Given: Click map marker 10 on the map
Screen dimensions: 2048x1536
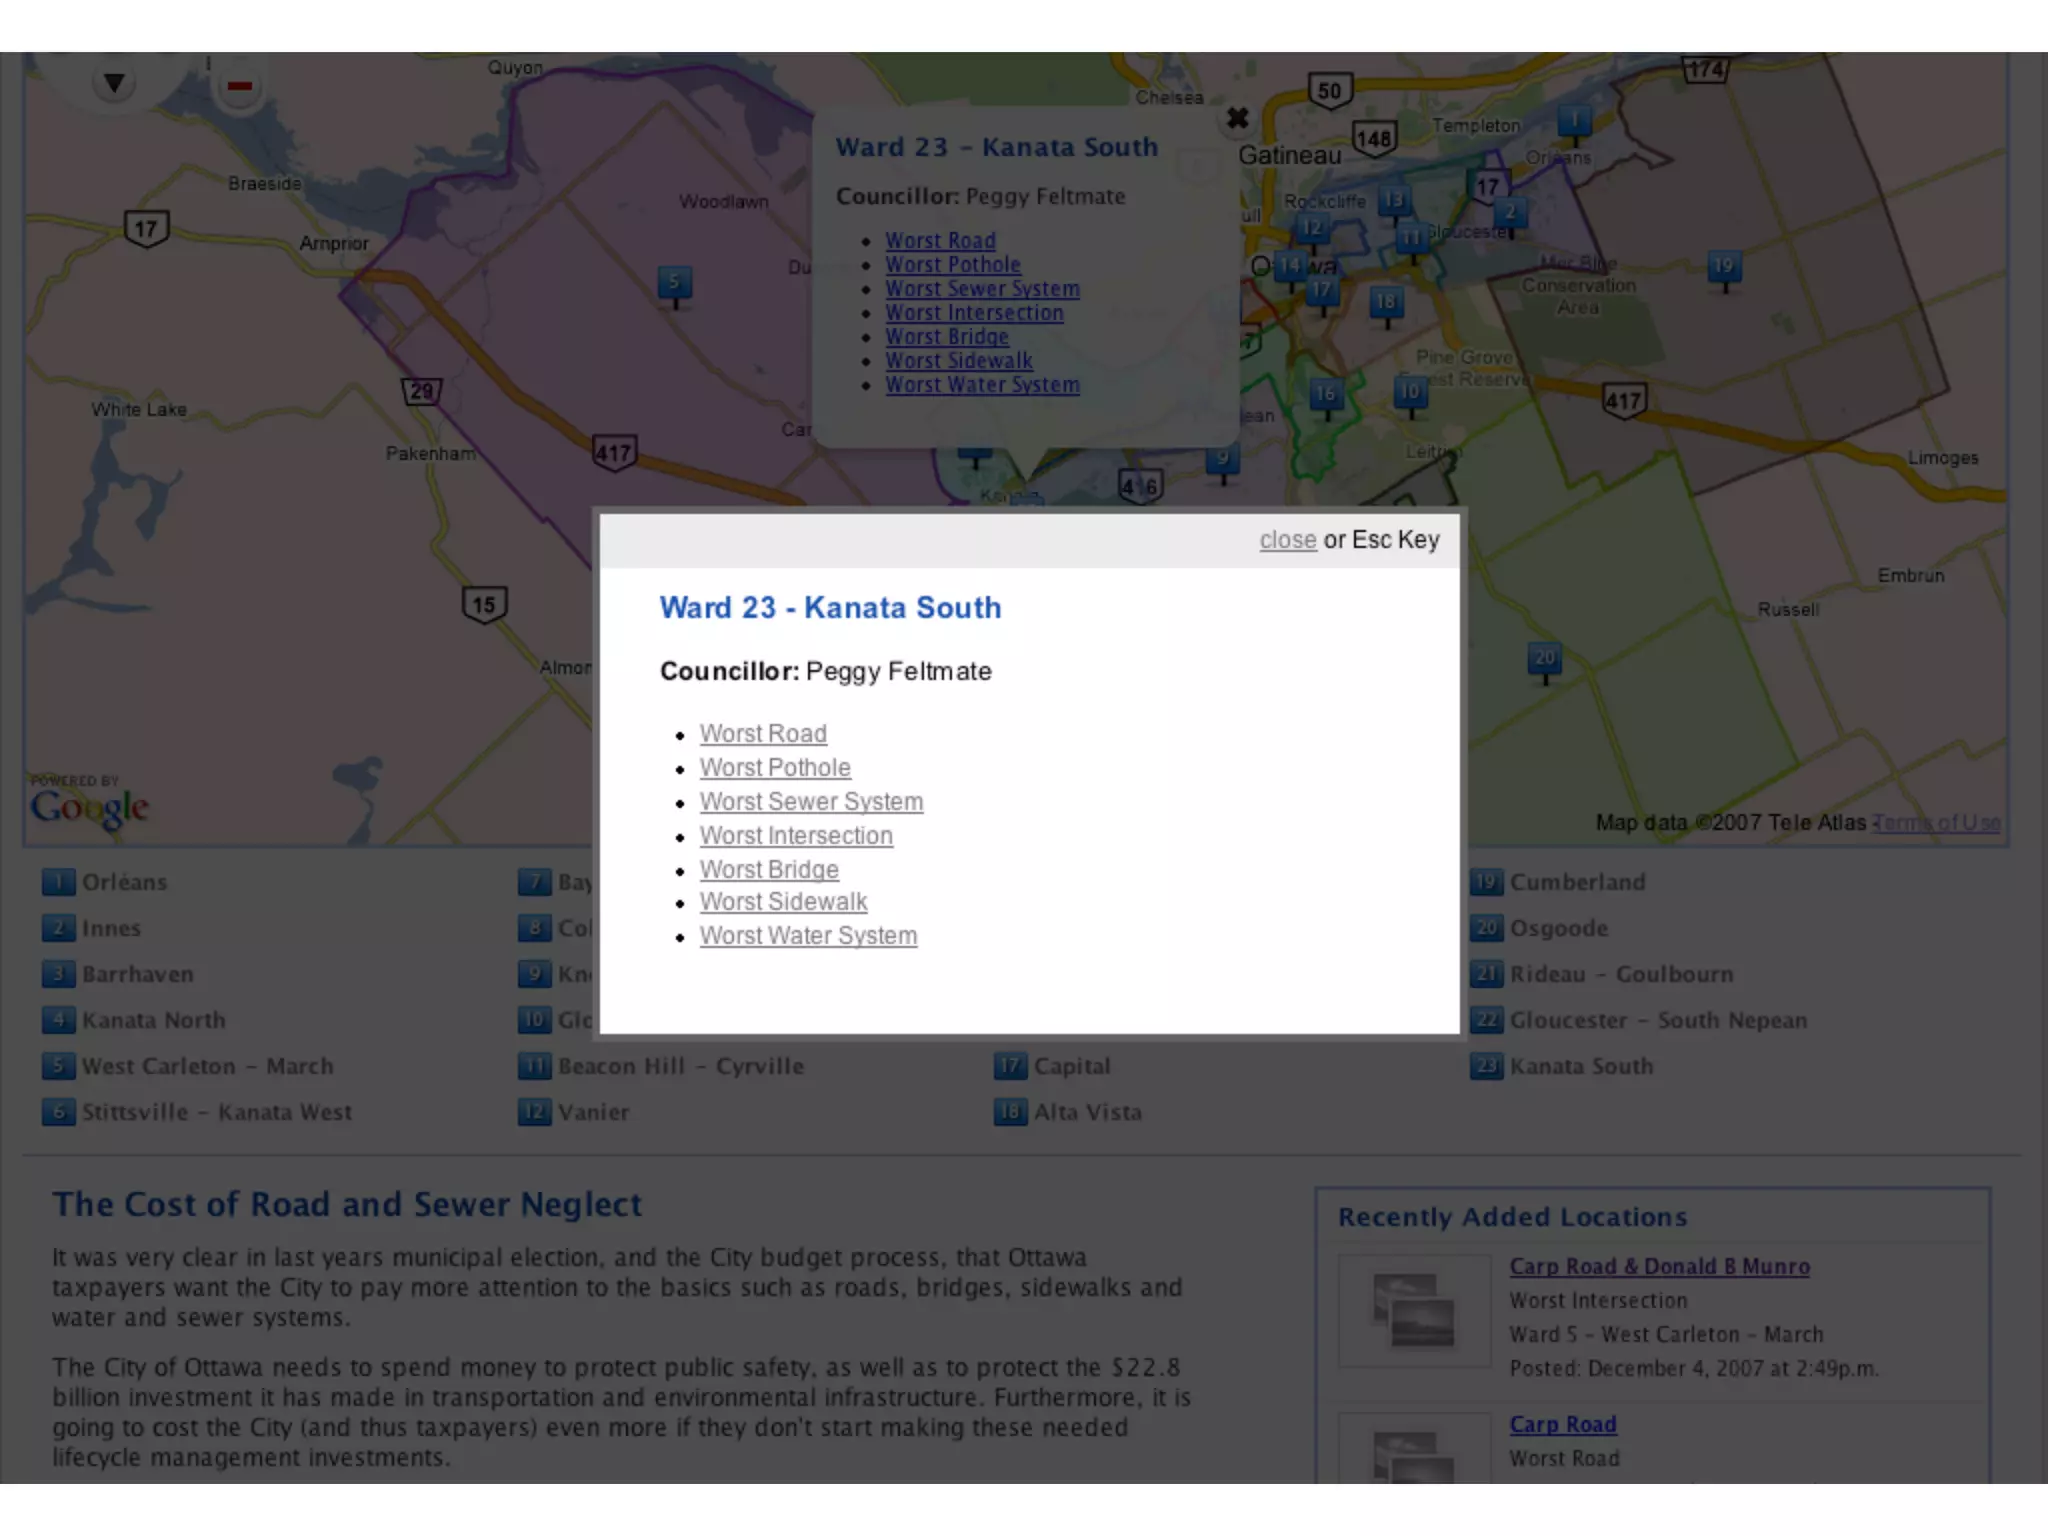Looking at the screenshot, I should 1409,392.
